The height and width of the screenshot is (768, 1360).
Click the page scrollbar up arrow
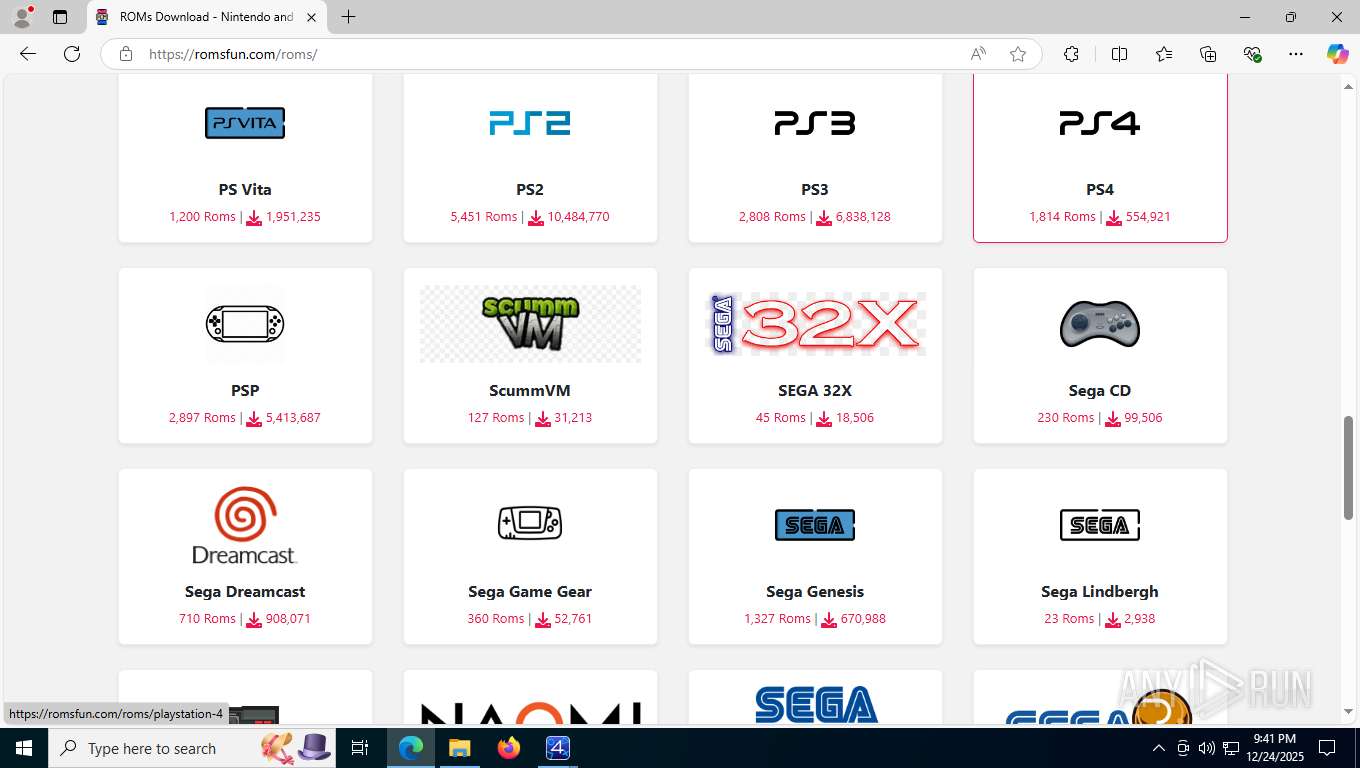(1348, 87)
